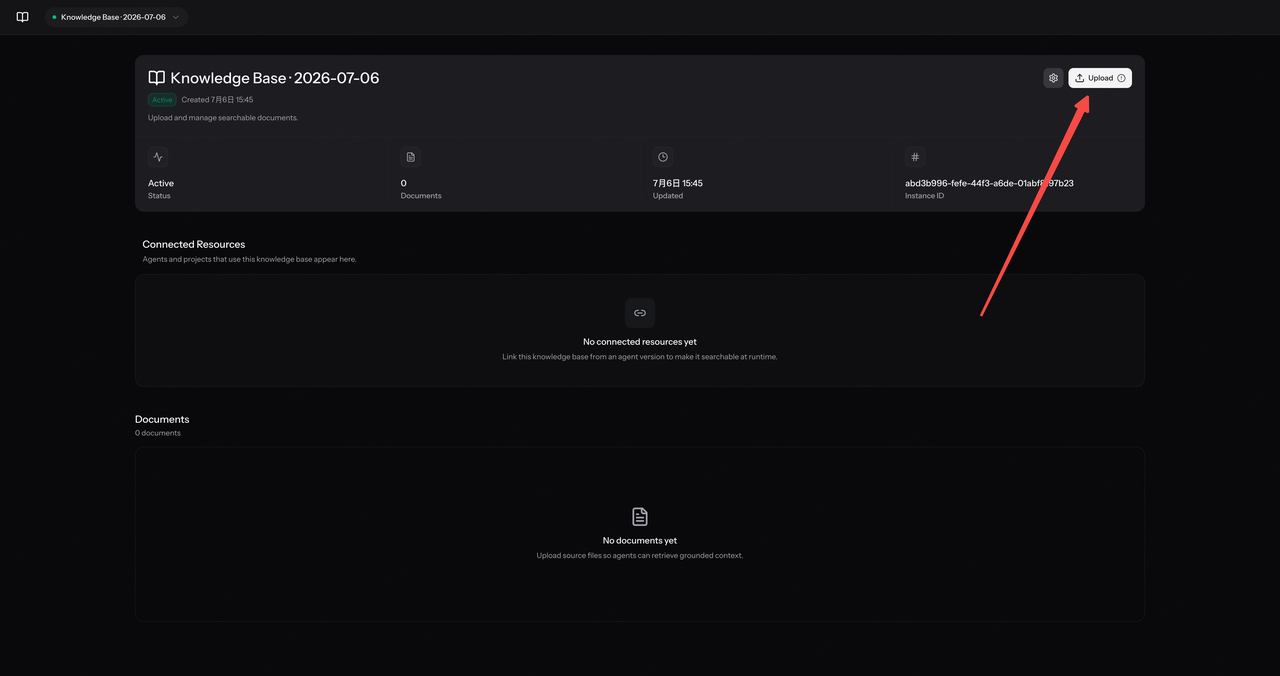1280x676 pixels.
Task: Click the document icon above Documents count
Action: click(x=411, y=157)
